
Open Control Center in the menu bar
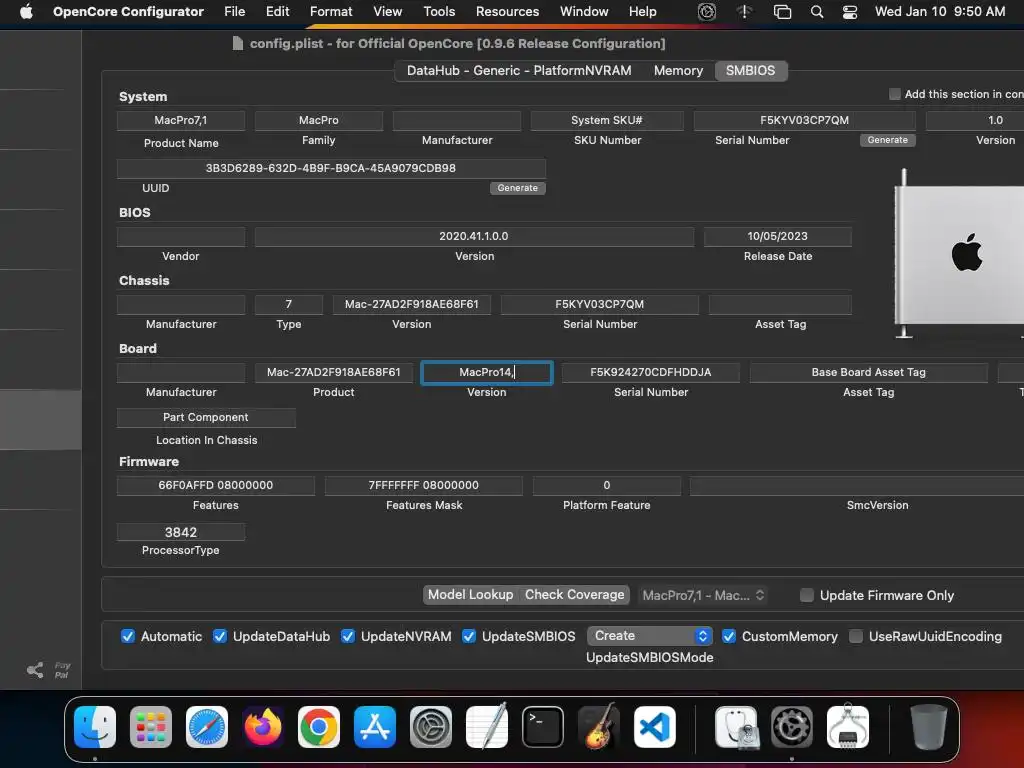pyautogui.click(x=850, y=12)
